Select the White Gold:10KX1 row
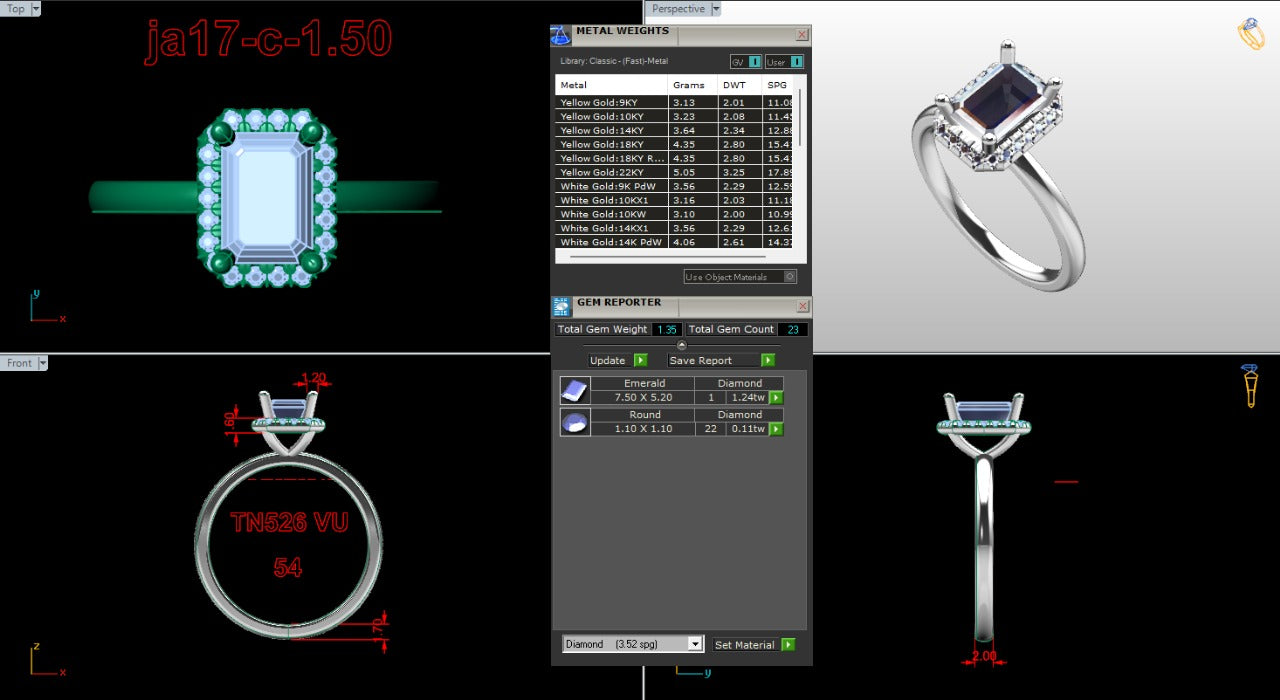 (x=674, y=200)
